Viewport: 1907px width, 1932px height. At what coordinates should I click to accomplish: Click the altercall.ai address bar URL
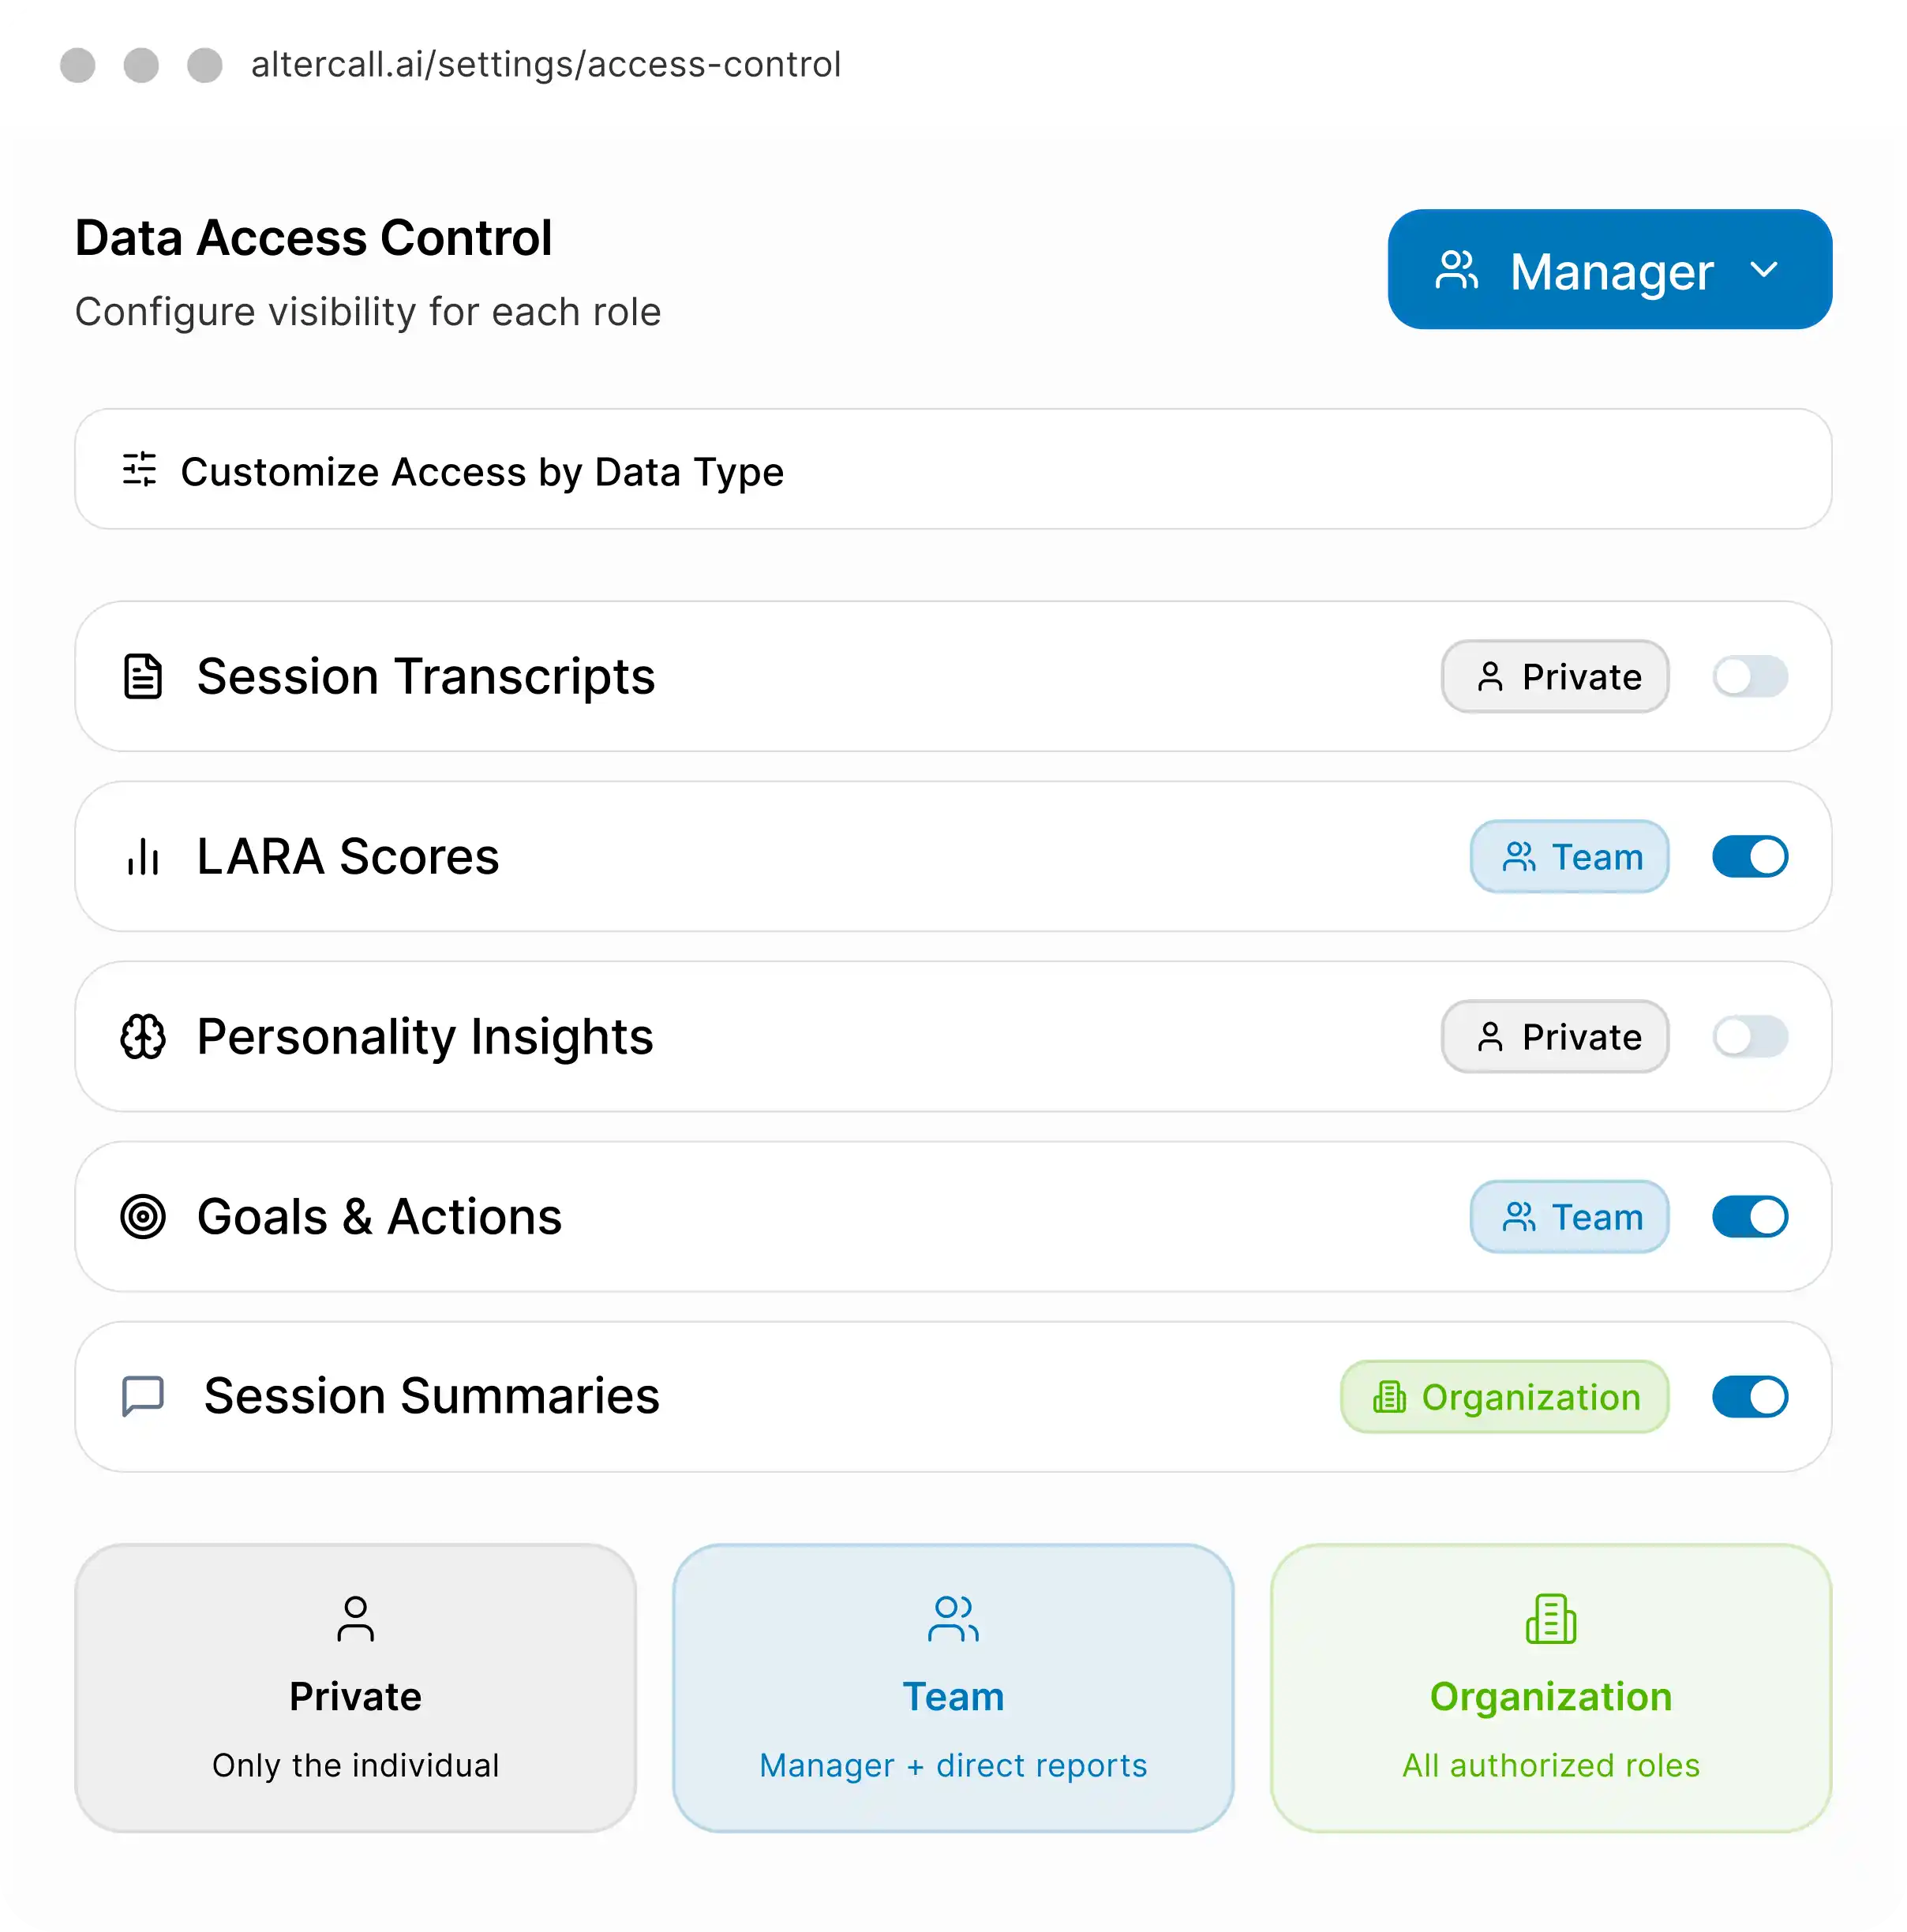pos(546,65)
